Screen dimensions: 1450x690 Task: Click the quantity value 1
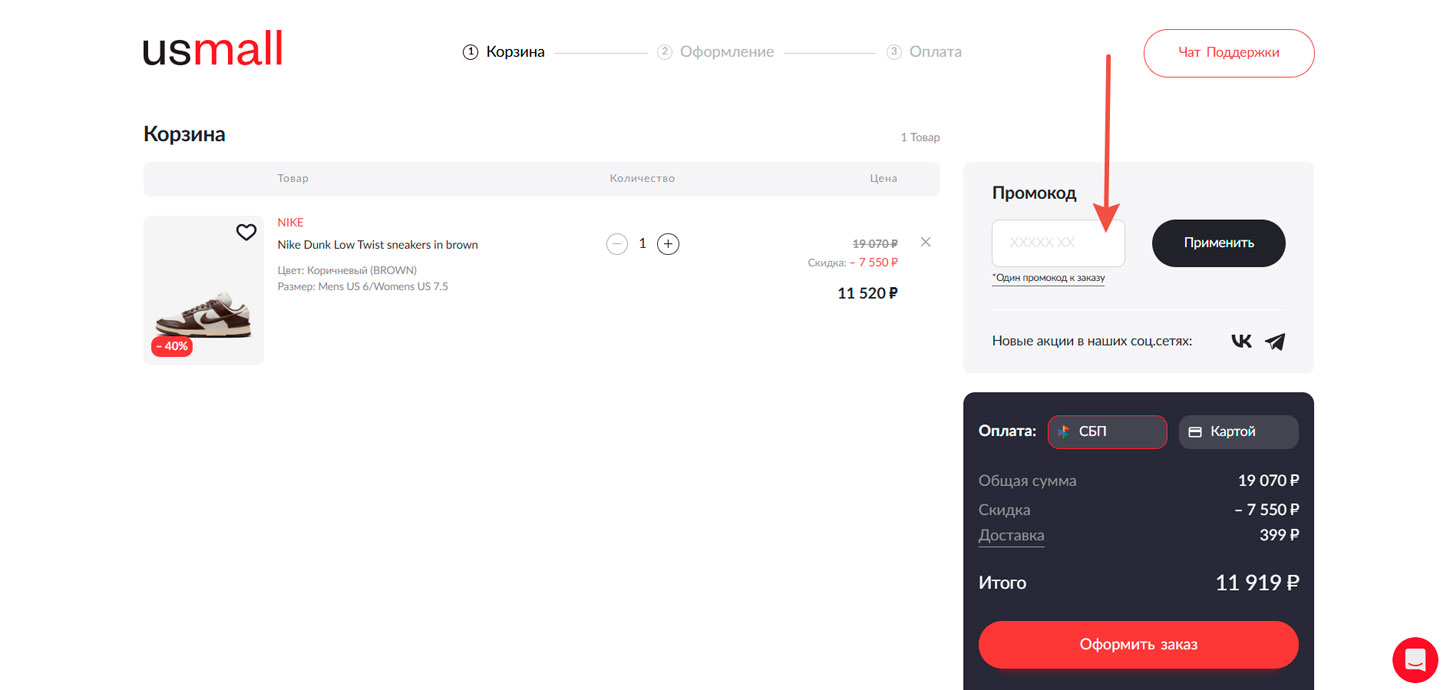point(642,243)
